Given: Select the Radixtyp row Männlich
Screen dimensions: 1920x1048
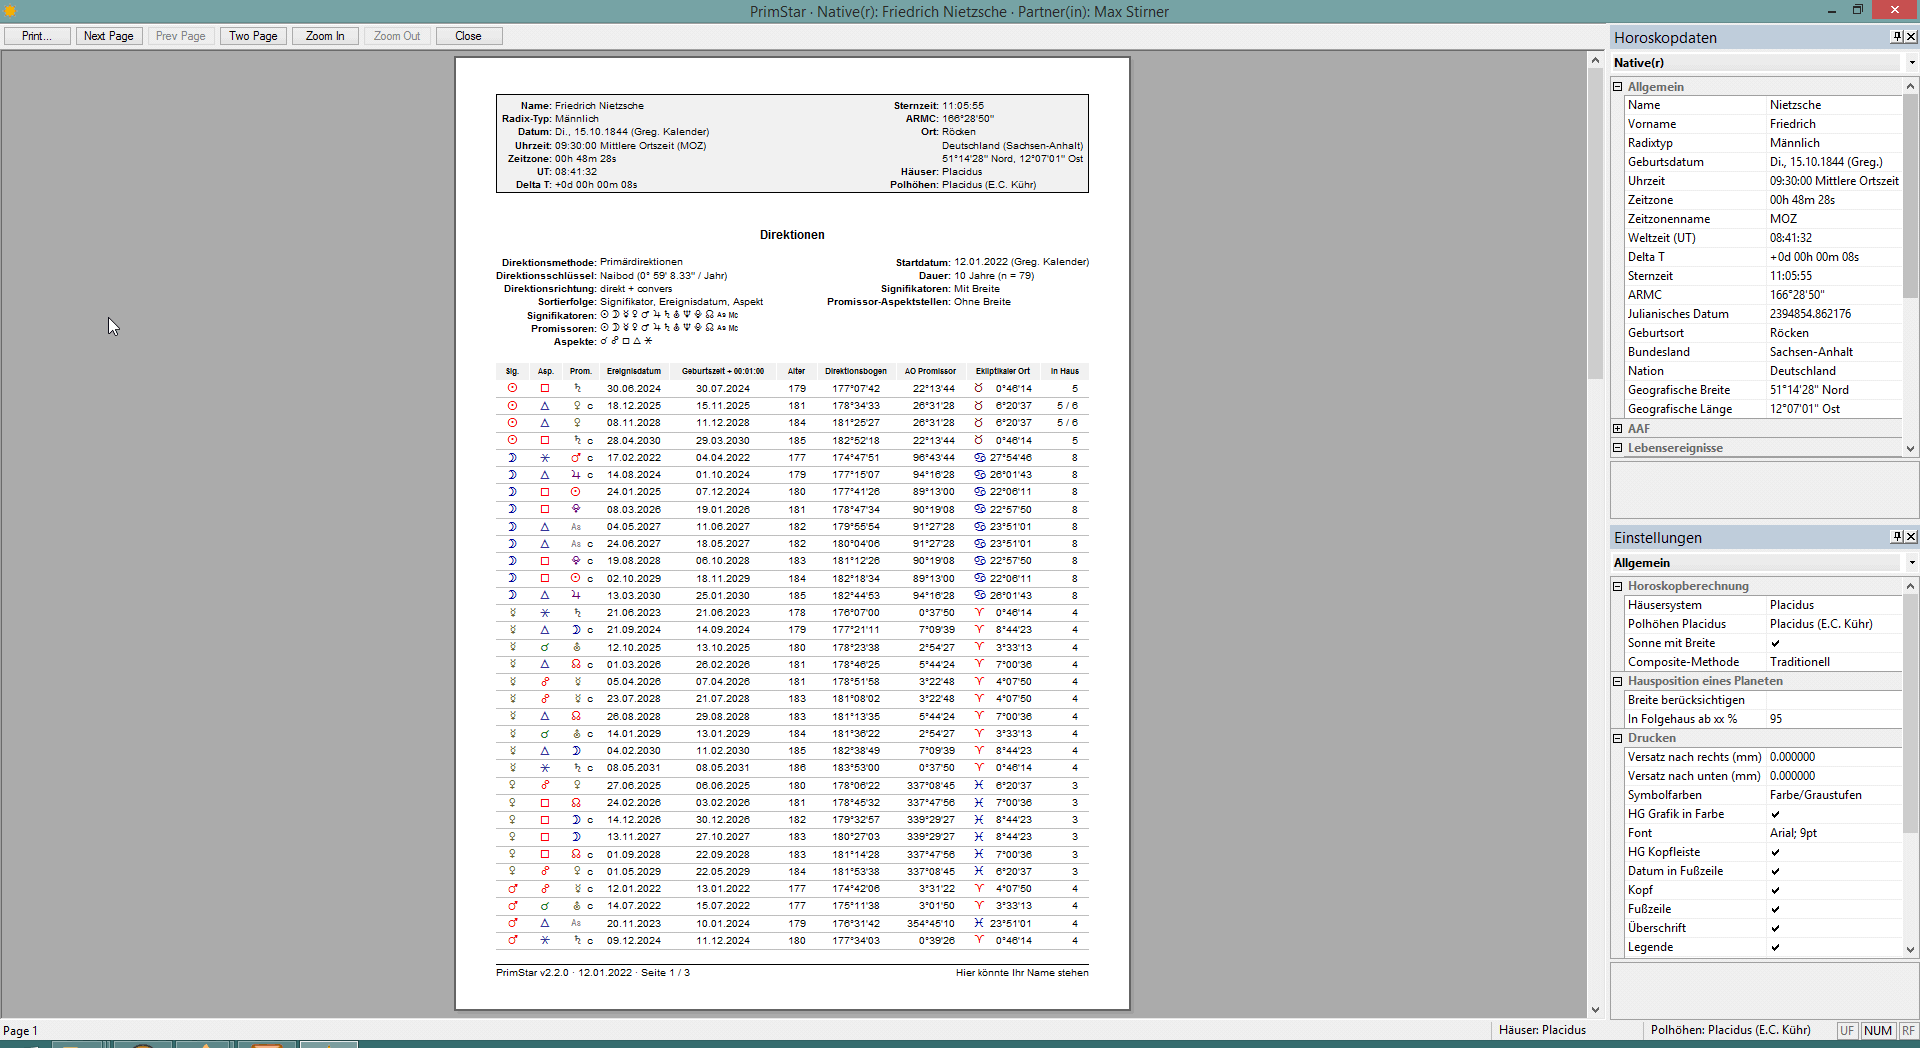Looking at the screenshot, I should (x=1764, y=143).
